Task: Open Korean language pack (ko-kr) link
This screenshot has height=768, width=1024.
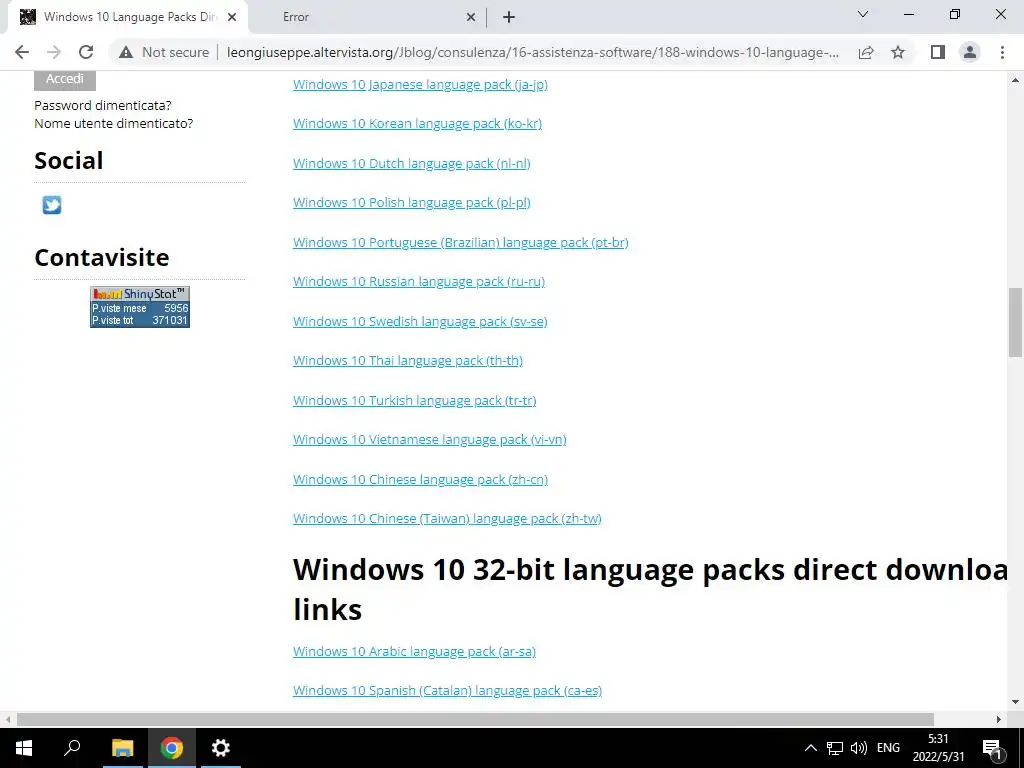Action: coord(417,123)
